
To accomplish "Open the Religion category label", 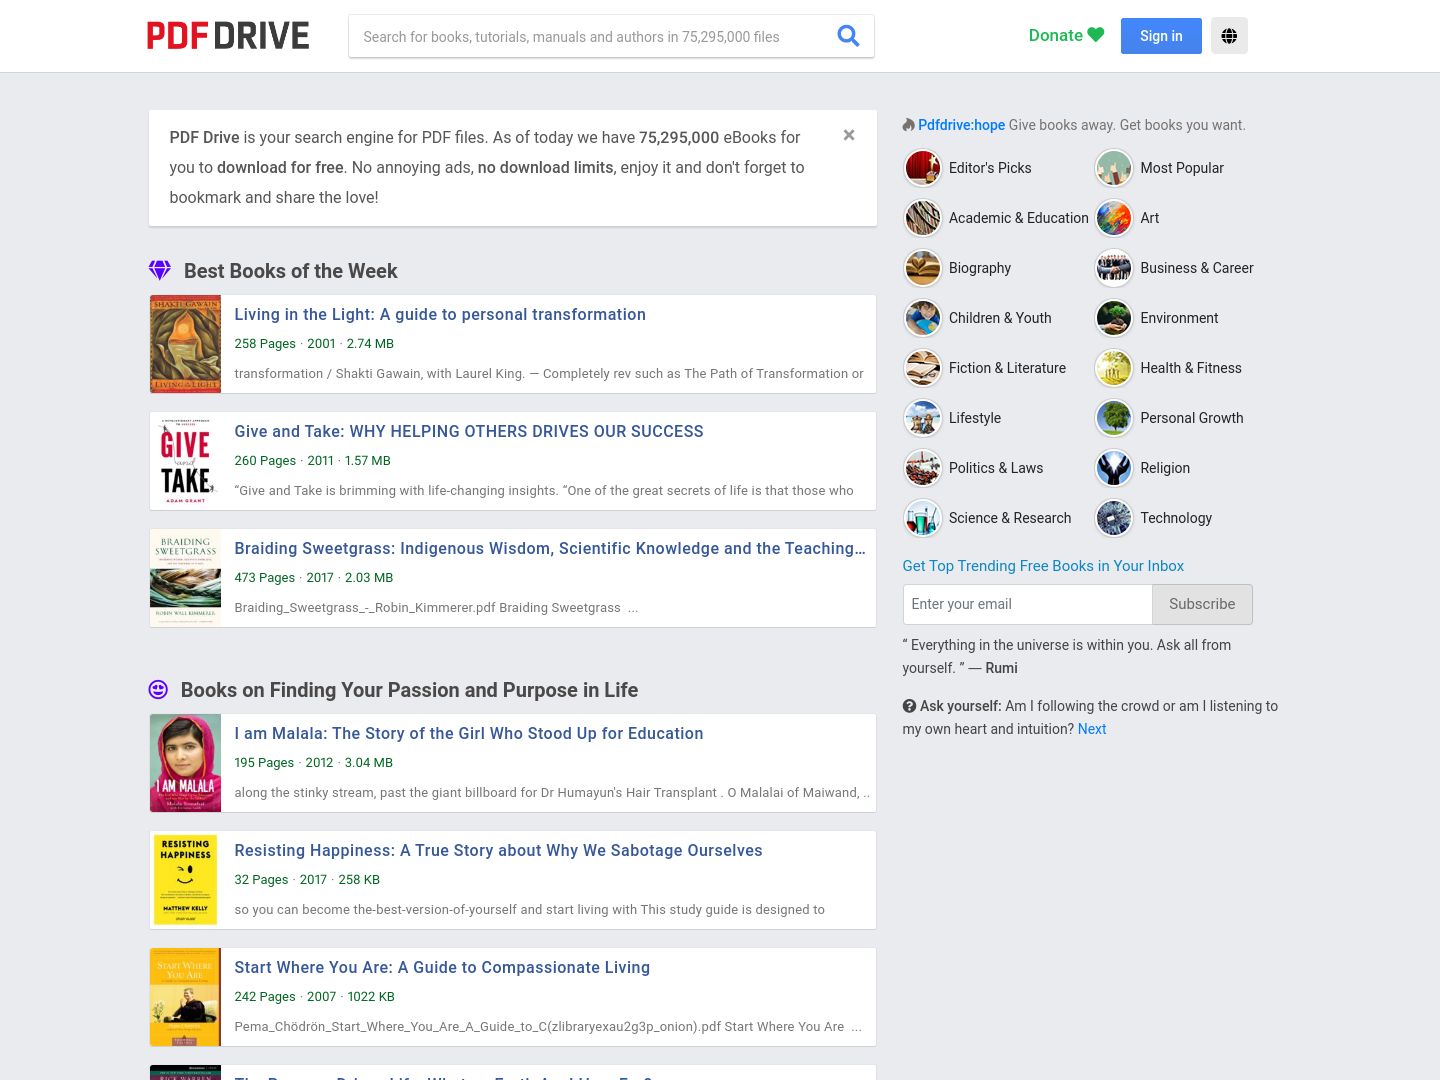I will click(1165, 468).
